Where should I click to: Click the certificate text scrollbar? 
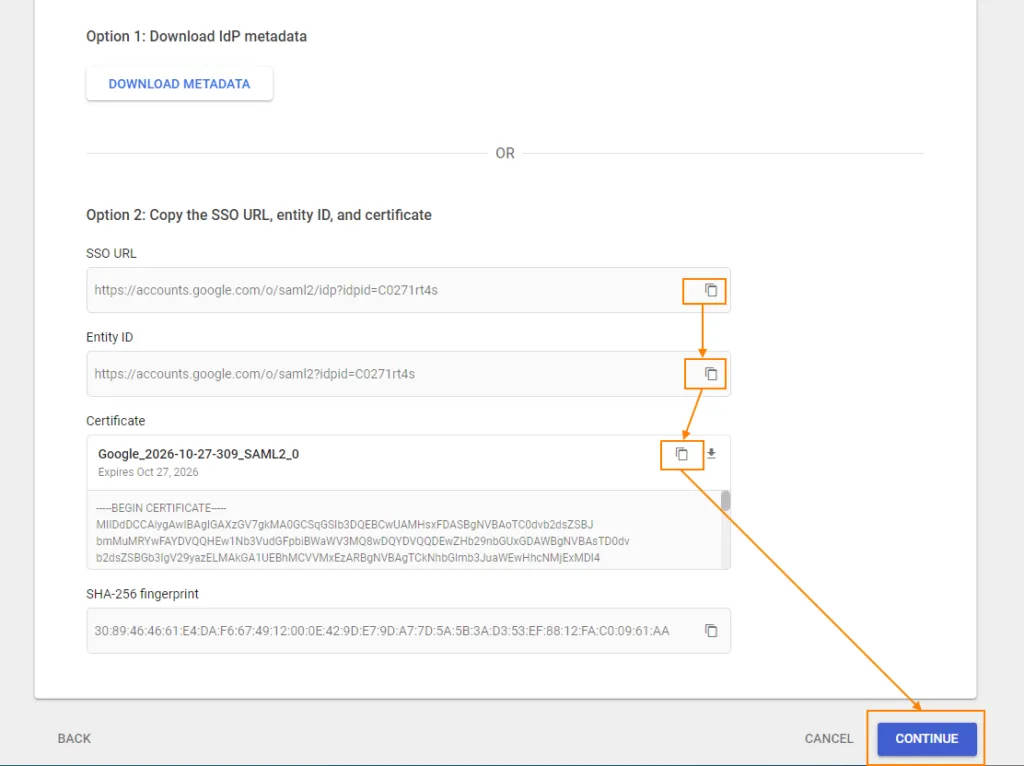[726, 501]
